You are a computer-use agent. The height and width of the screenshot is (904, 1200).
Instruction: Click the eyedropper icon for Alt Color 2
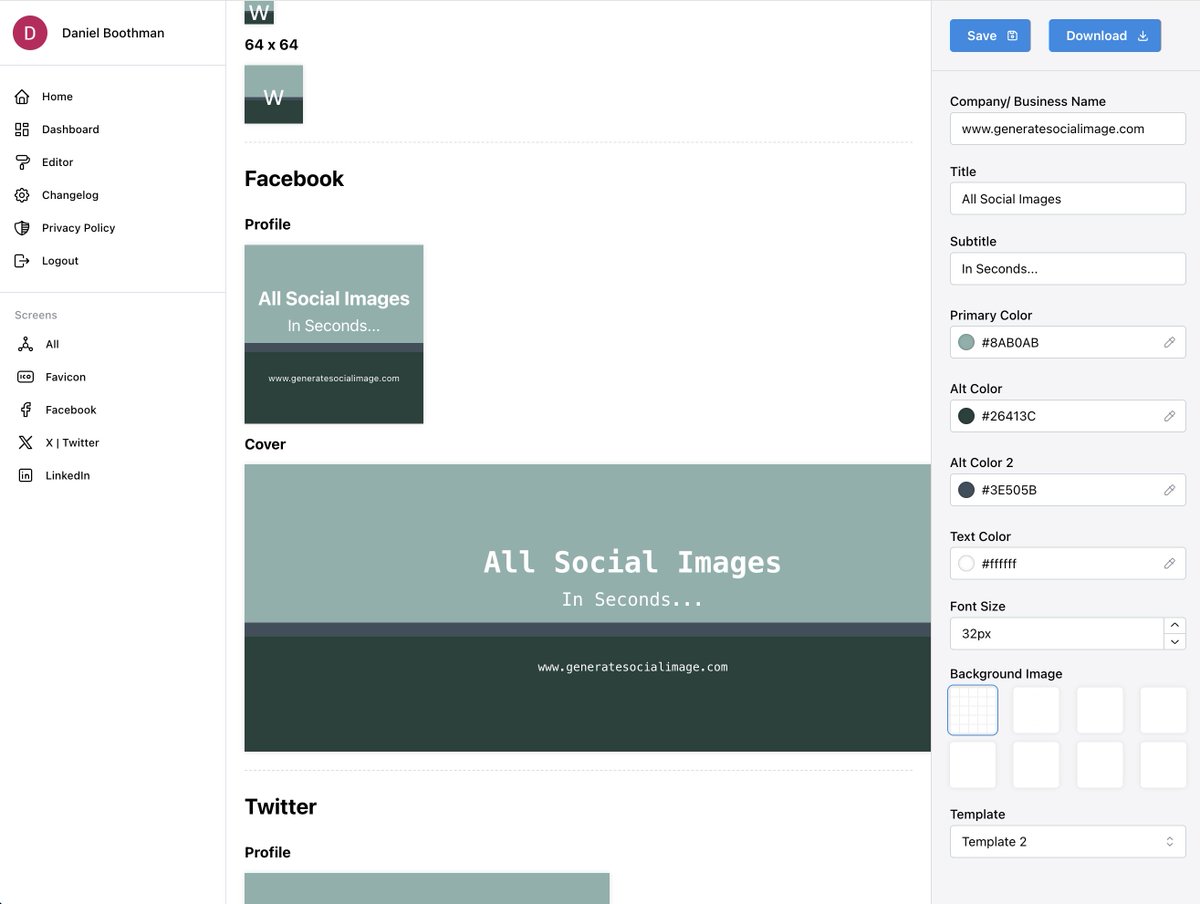[x=1169, y=490]
